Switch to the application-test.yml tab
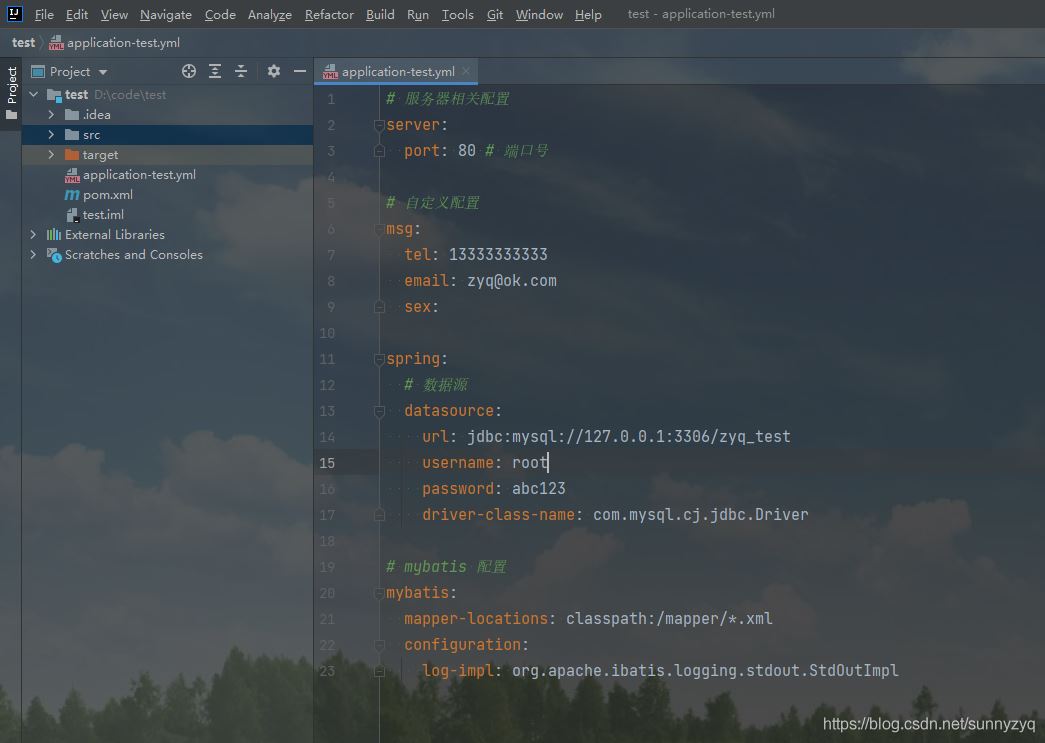1045x743 pixels. pos(397,72)
